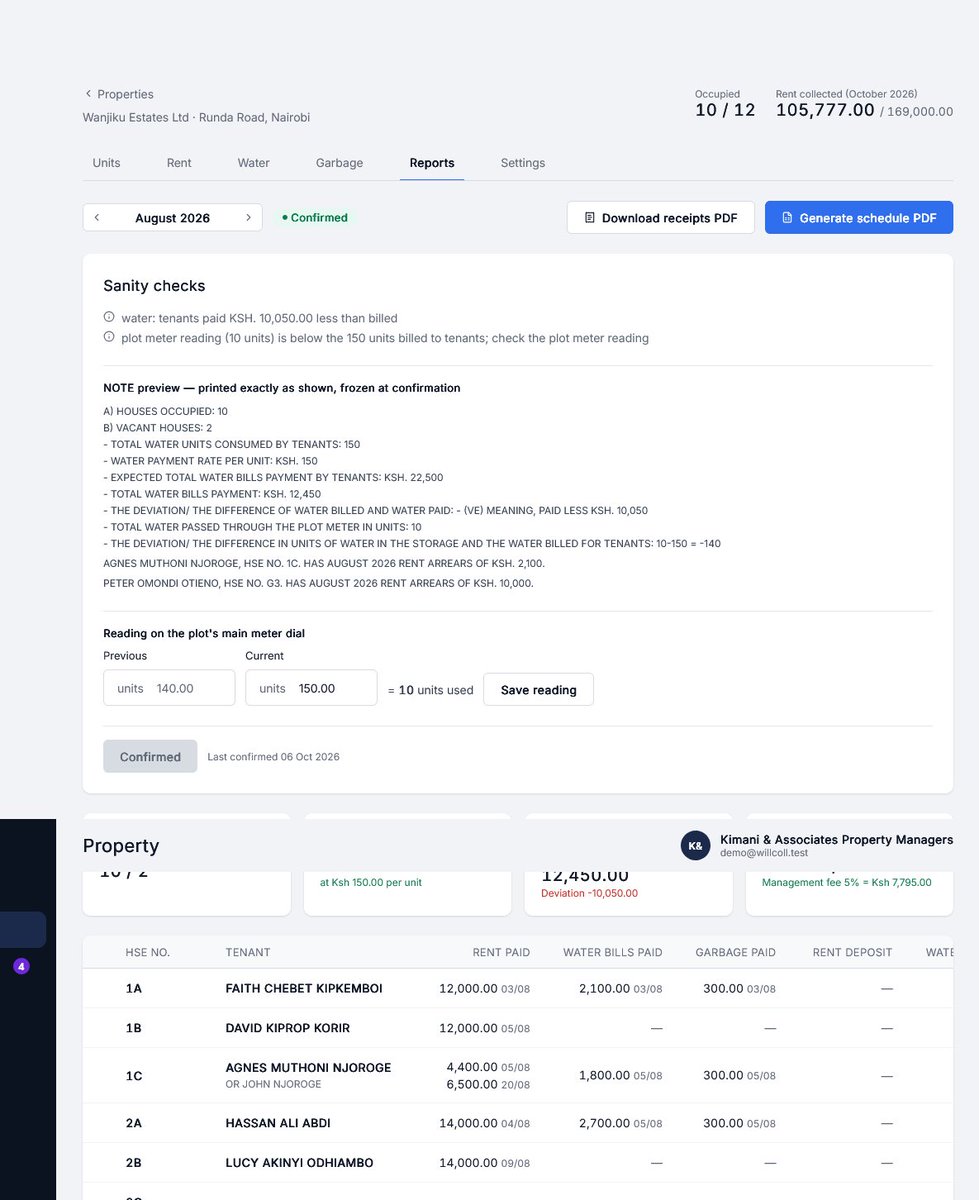Click the August 2026 month label

[172, 218]
